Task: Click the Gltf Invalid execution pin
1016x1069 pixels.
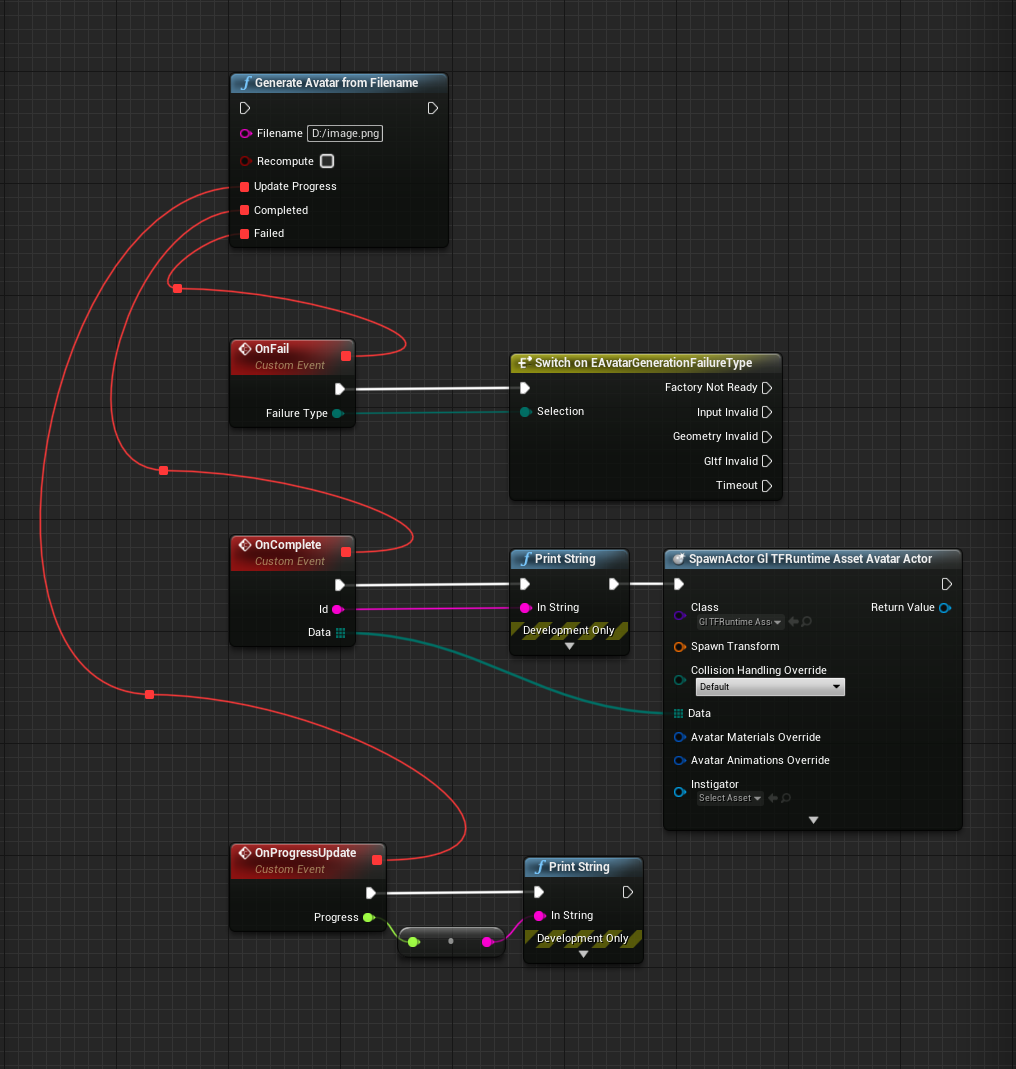Action: (767, 462)
